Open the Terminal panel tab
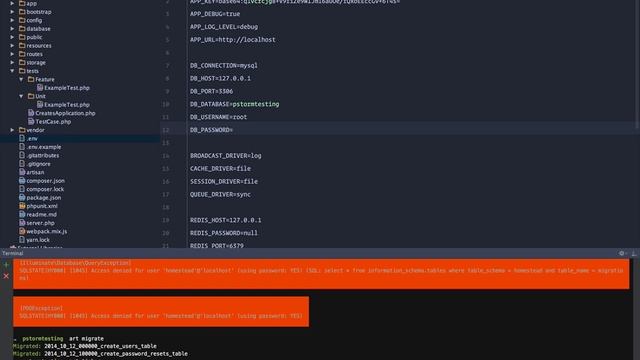640x360 pixels. tap(13, 253)
